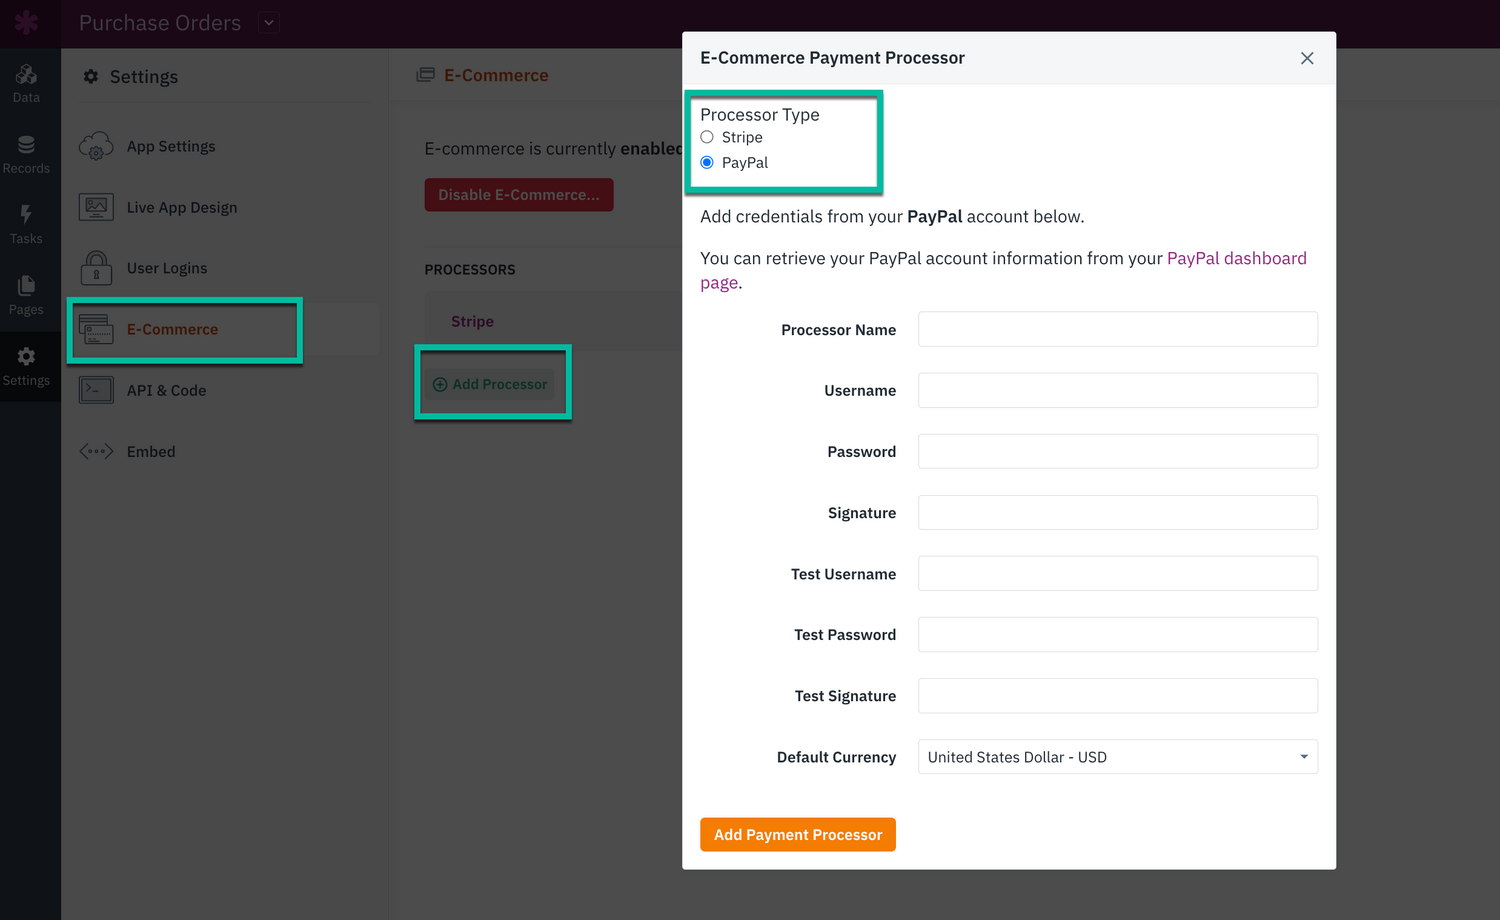Open the Records section from the sidebar
Image resolution: width=1500 pixels, height=920 pixels.
25,152
